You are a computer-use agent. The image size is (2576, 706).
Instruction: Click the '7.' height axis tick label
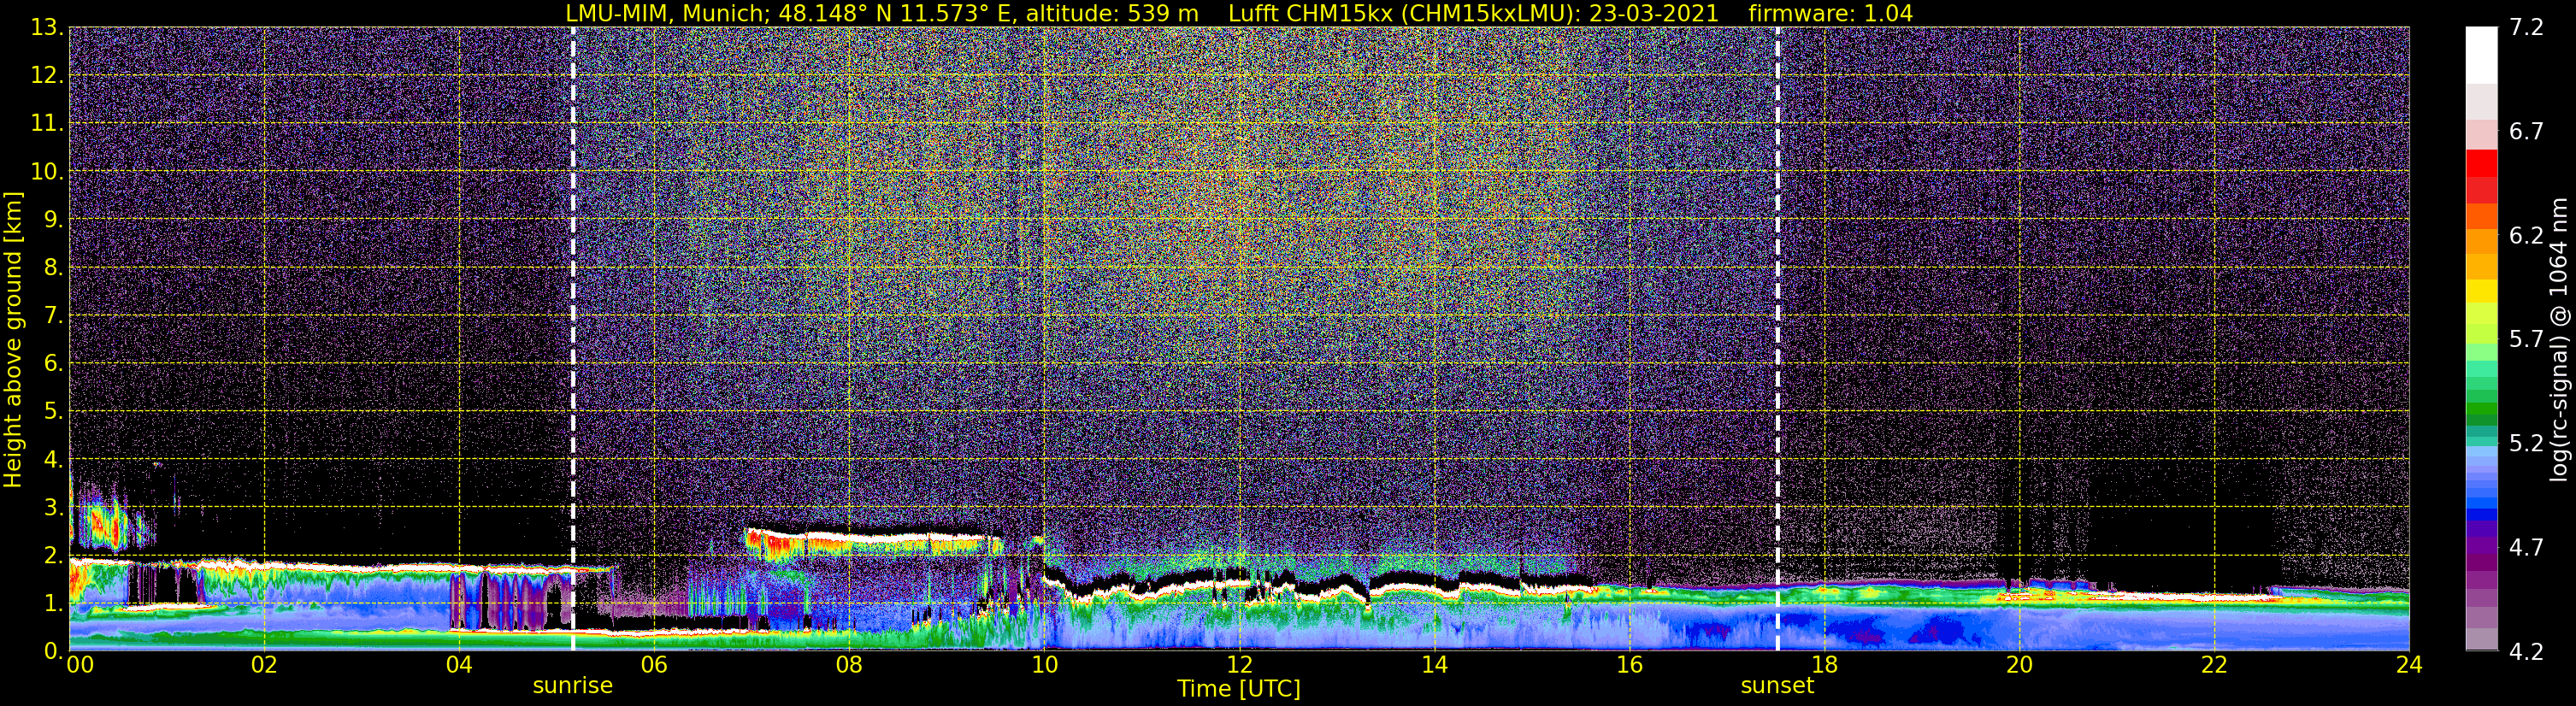coord(53,315)
